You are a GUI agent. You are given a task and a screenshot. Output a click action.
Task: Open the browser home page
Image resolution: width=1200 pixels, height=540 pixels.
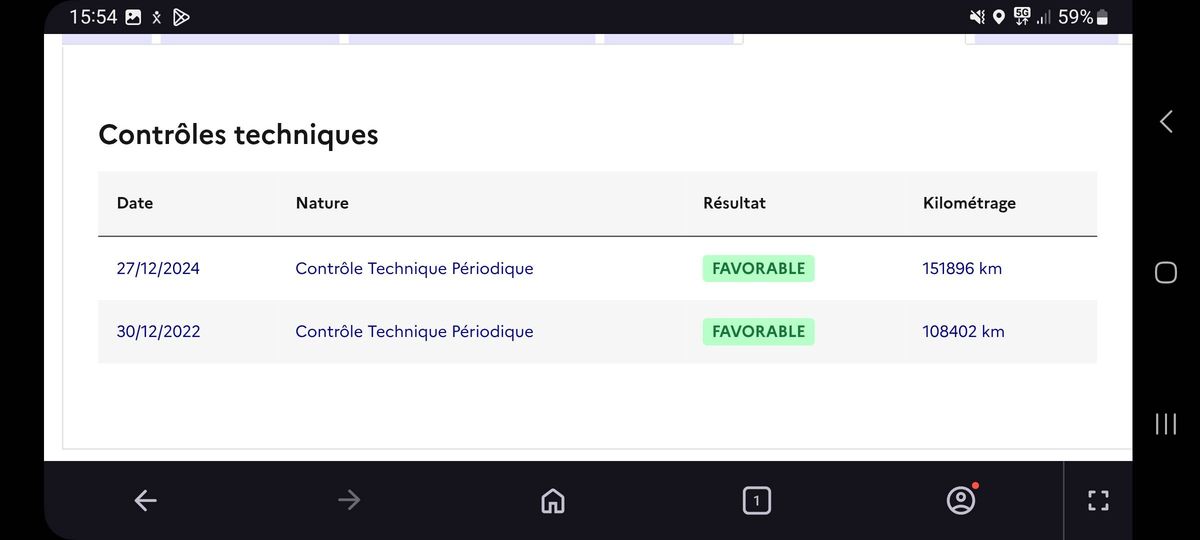click(552, 500)
